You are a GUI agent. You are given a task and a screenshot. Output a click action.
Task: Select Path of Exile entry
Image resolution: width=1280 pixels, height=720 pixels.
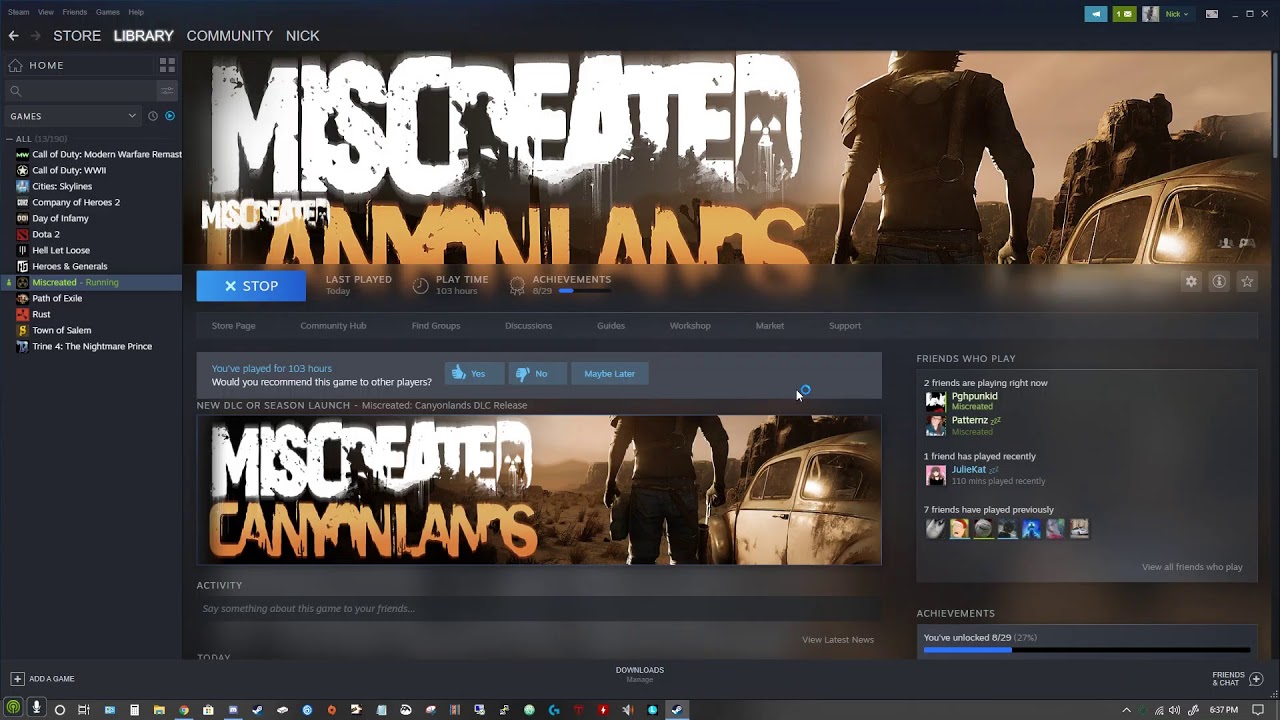pyautogui.click(x=57, y=298)
